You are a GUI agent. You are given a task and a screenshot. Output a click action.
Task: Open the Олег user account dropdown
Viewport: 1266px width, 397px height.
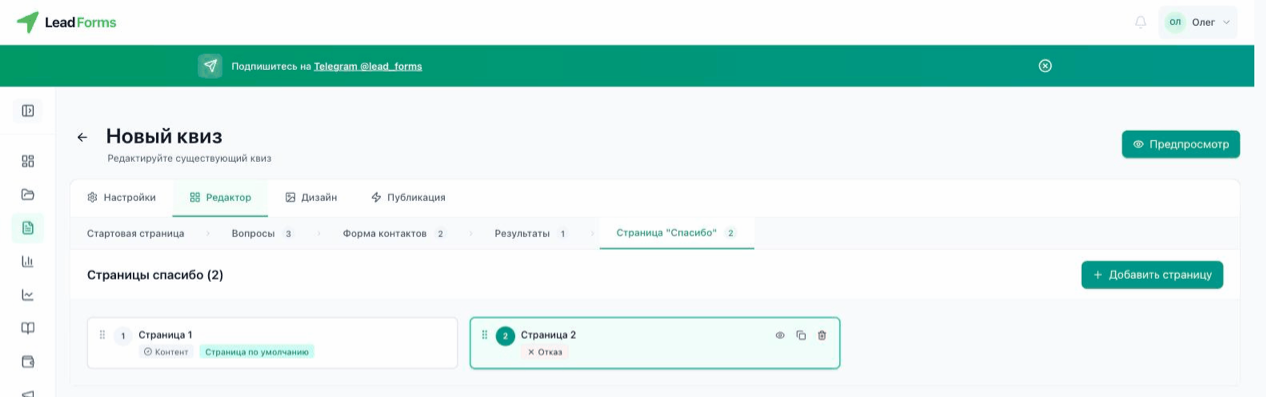[1198, 22]
